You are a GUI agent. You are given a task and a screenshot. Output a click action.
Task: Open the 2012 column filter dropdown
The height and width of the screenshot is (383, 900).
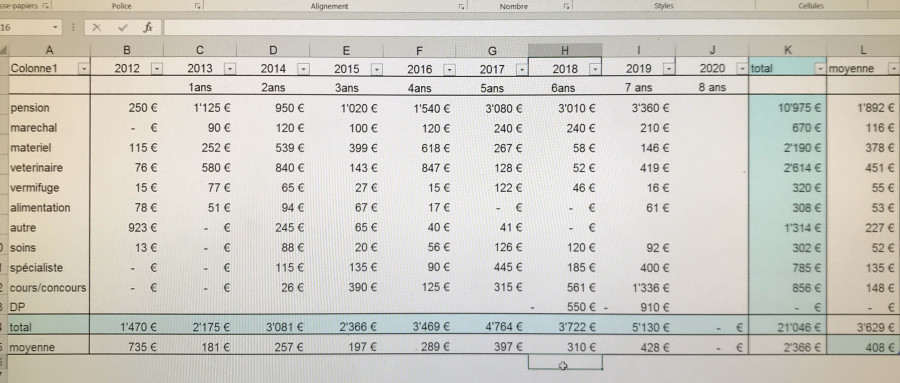point(157,69)
